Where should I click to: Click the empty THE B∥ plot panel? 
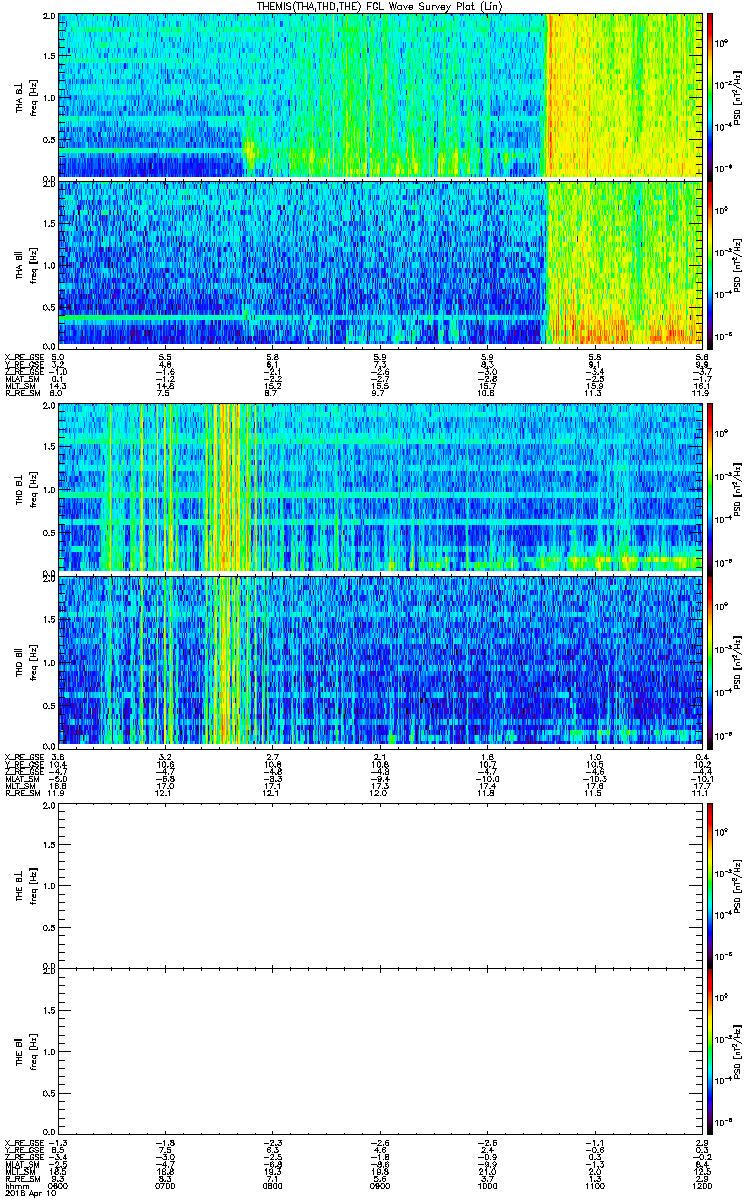pos(380,1050)
